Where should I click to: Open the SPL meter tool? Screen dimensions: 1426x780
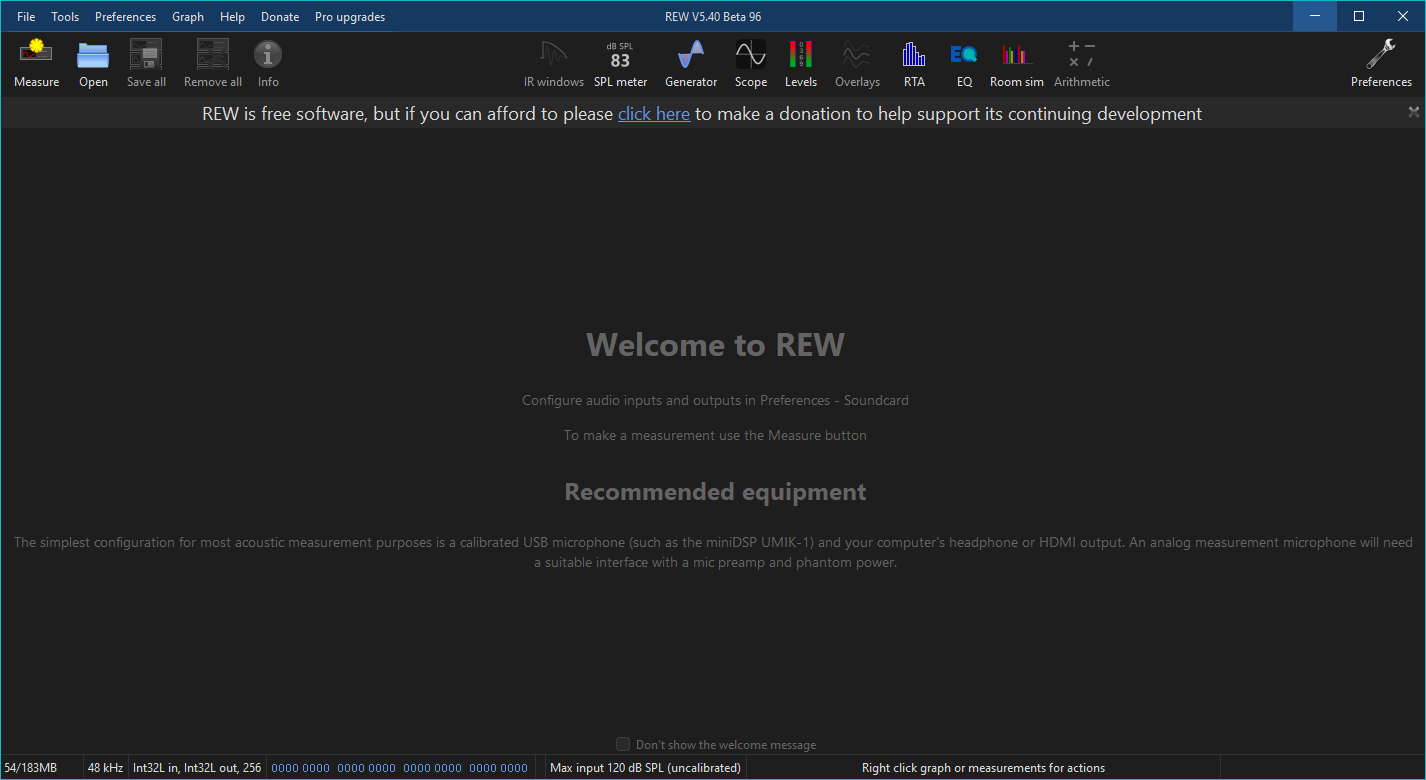coord(620,64)
